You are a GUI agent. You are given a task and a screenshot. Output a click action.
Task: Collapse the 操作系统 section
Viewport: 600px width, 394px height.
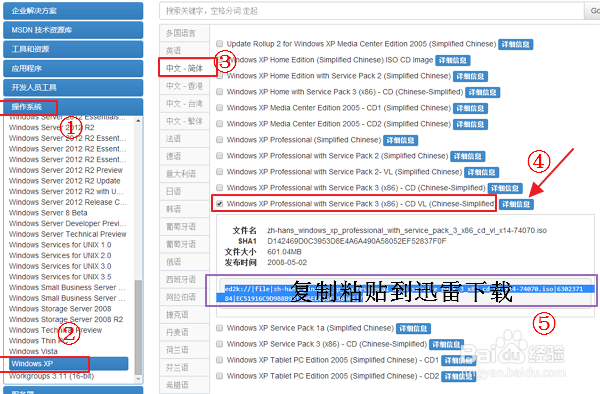pos(73,107)
